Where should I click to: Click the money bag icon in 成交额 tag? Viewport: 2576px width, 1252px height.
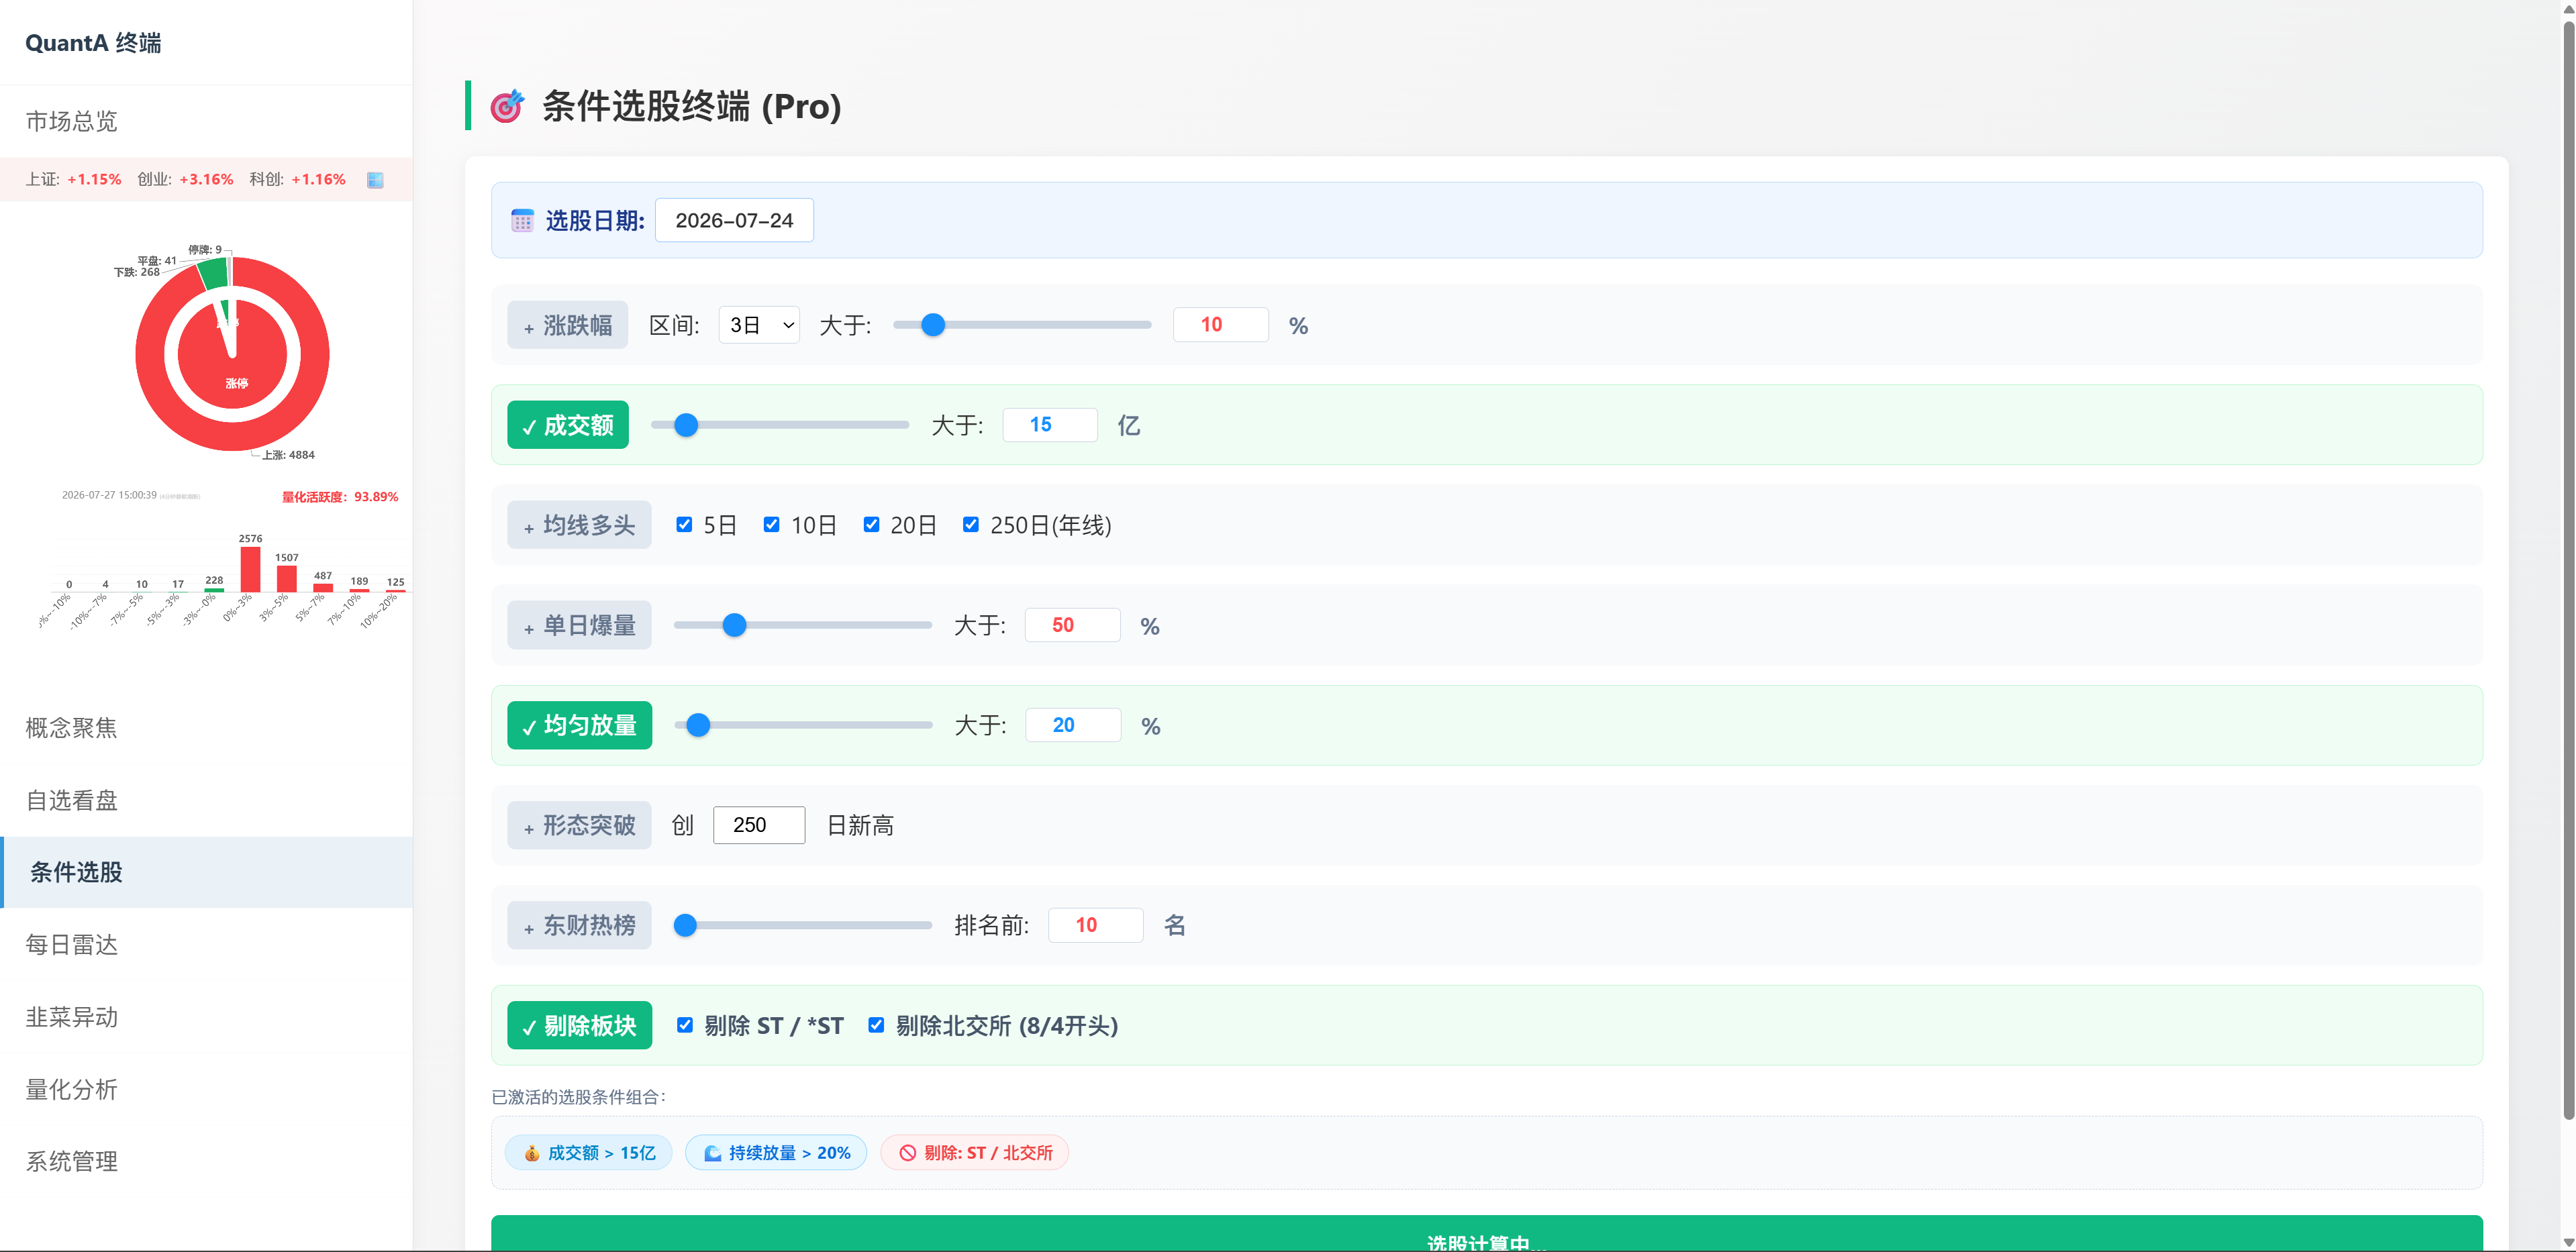tap(532, 1153)
